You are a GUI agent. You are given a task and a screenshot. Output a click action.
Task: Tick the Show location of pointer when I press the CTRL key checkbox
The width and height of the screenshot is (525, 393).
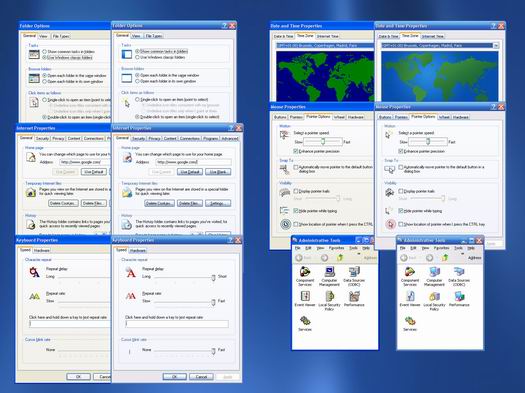tap(400, 224)
